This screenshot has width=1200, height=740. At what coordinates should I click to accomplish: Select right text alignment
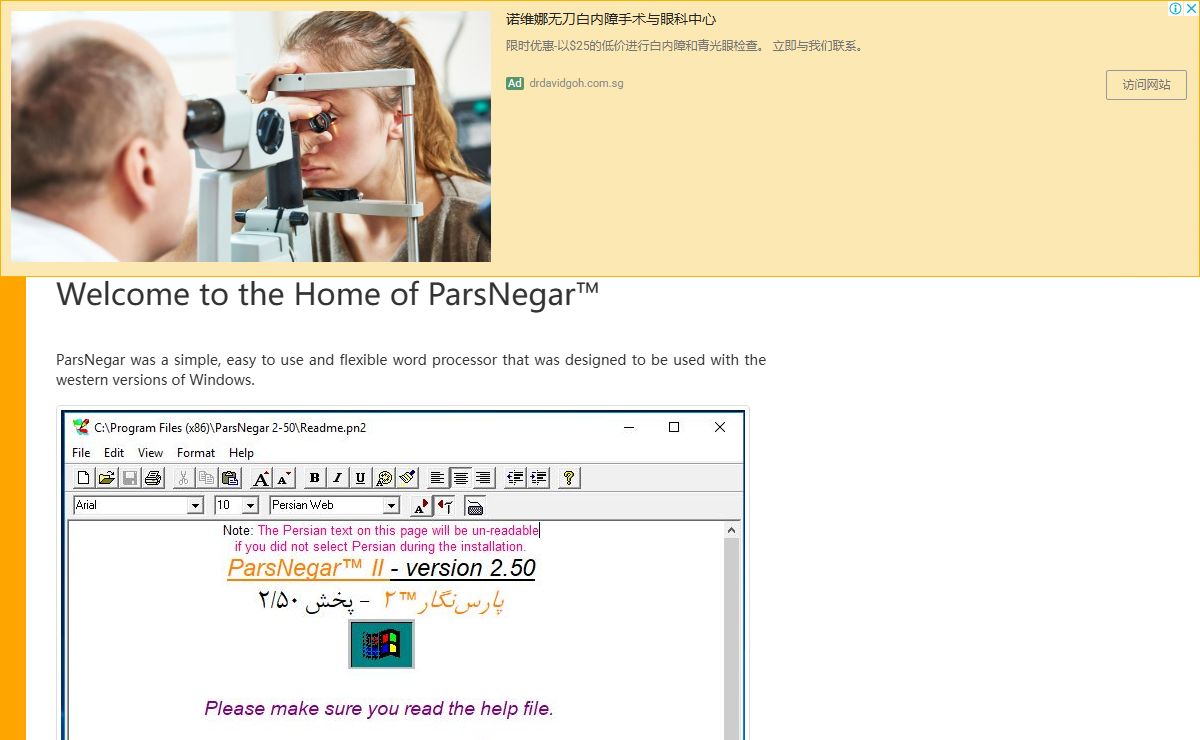(x=483, y=478)
